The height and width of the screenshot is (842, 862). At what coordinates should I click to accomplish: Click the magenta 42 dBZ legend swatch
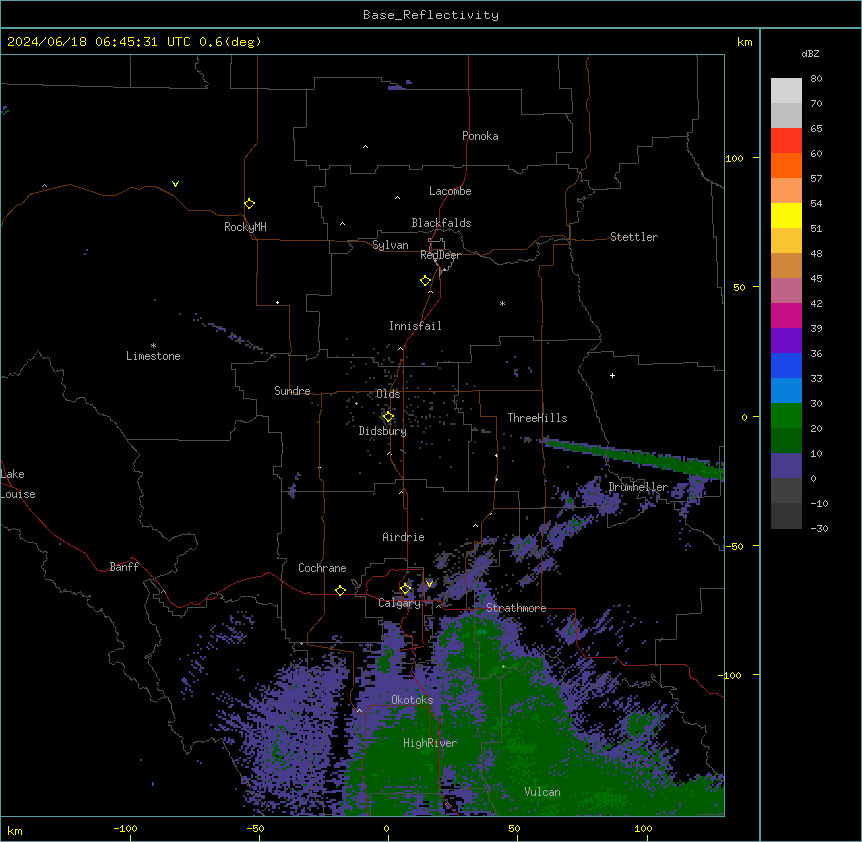(786, 315)
